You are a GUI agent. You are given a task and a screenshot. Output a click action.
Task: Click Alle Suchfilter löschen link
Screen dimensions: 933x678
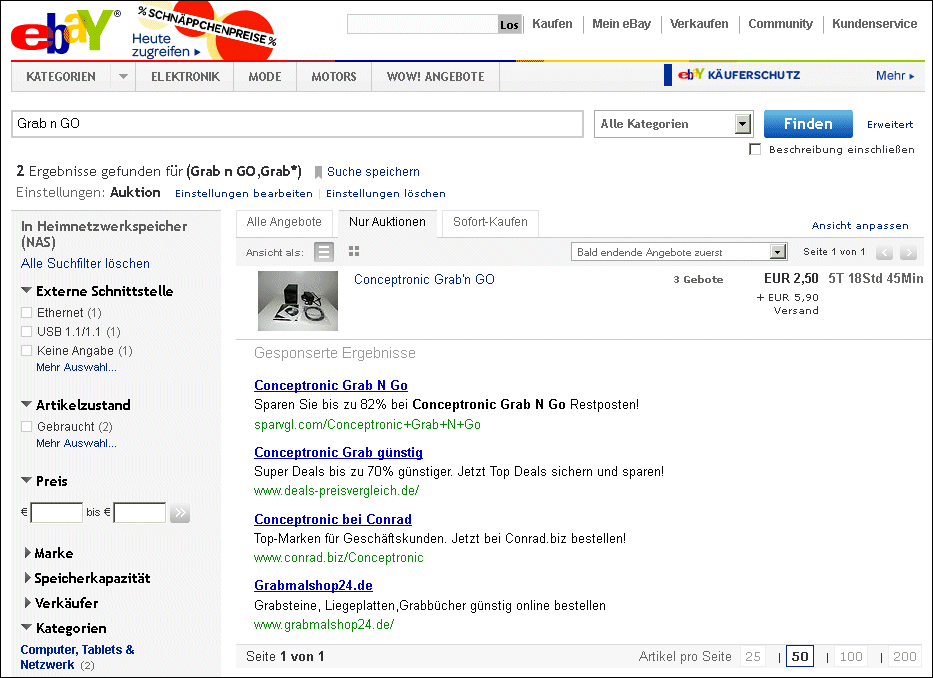click(85, 264)
